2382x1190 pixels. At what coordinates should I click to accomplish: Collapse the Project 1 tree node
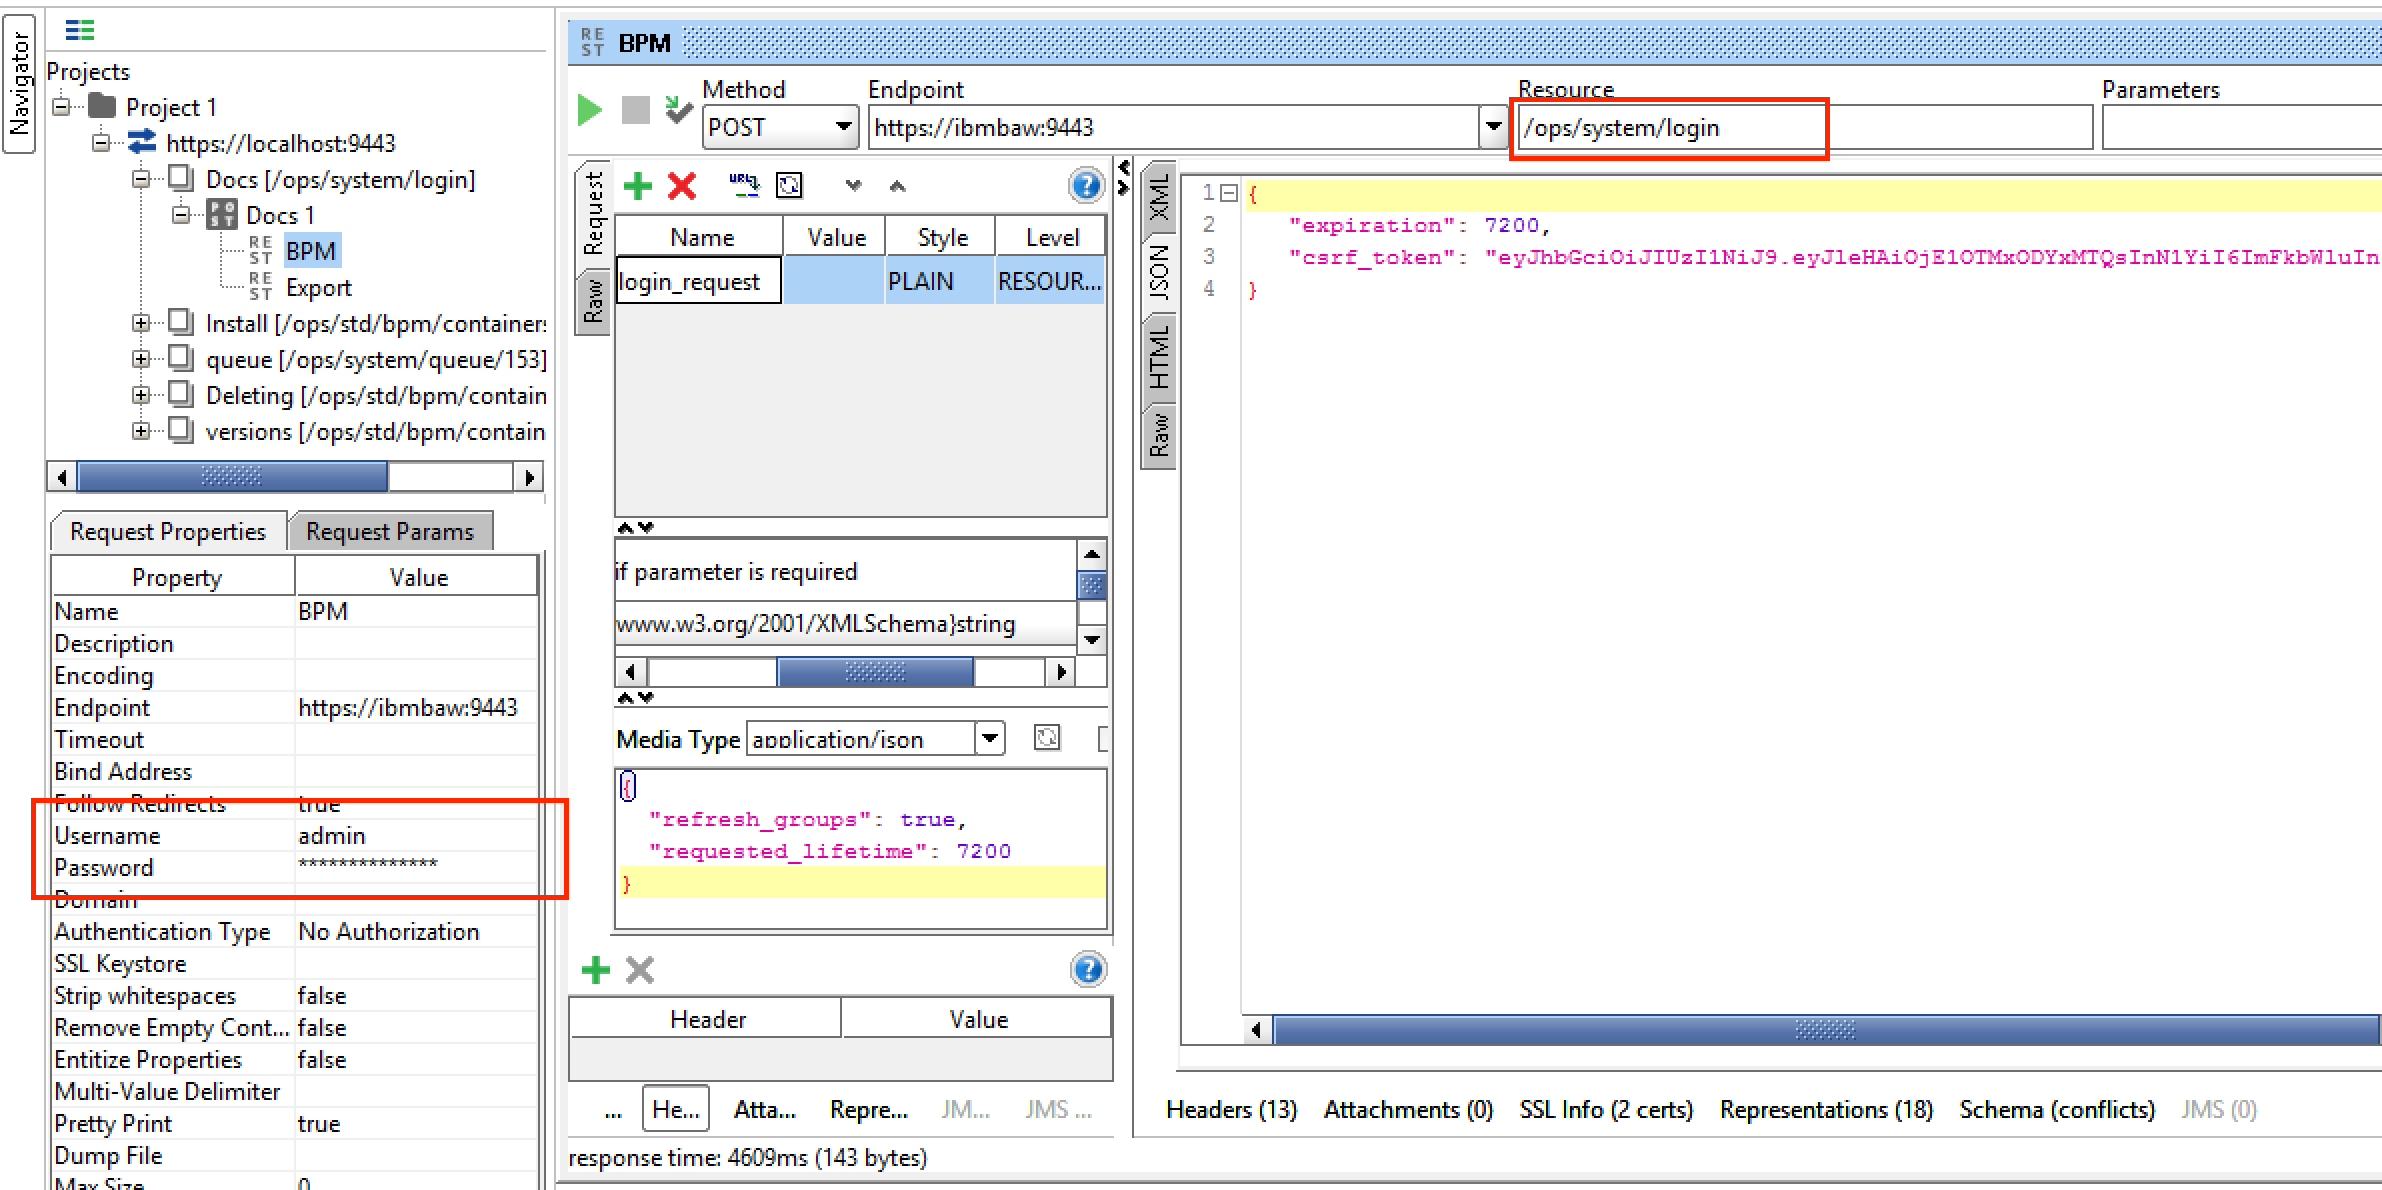62,107
